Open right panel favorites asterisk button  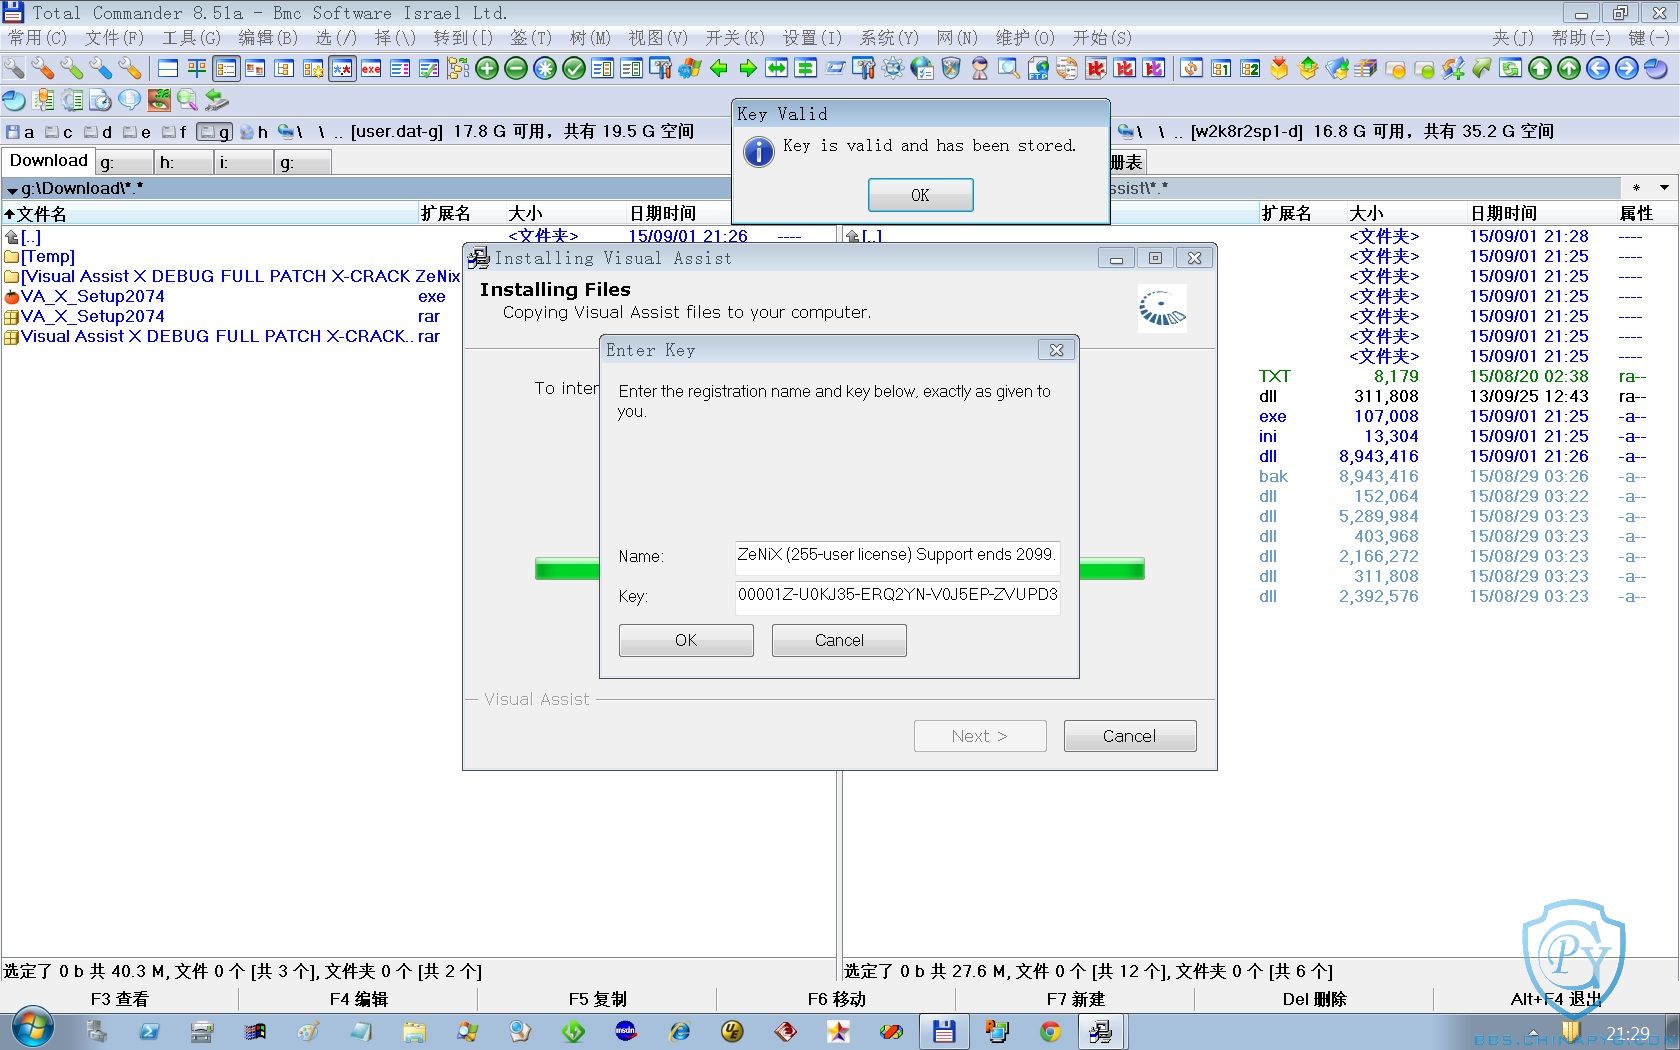point(1636,188)
